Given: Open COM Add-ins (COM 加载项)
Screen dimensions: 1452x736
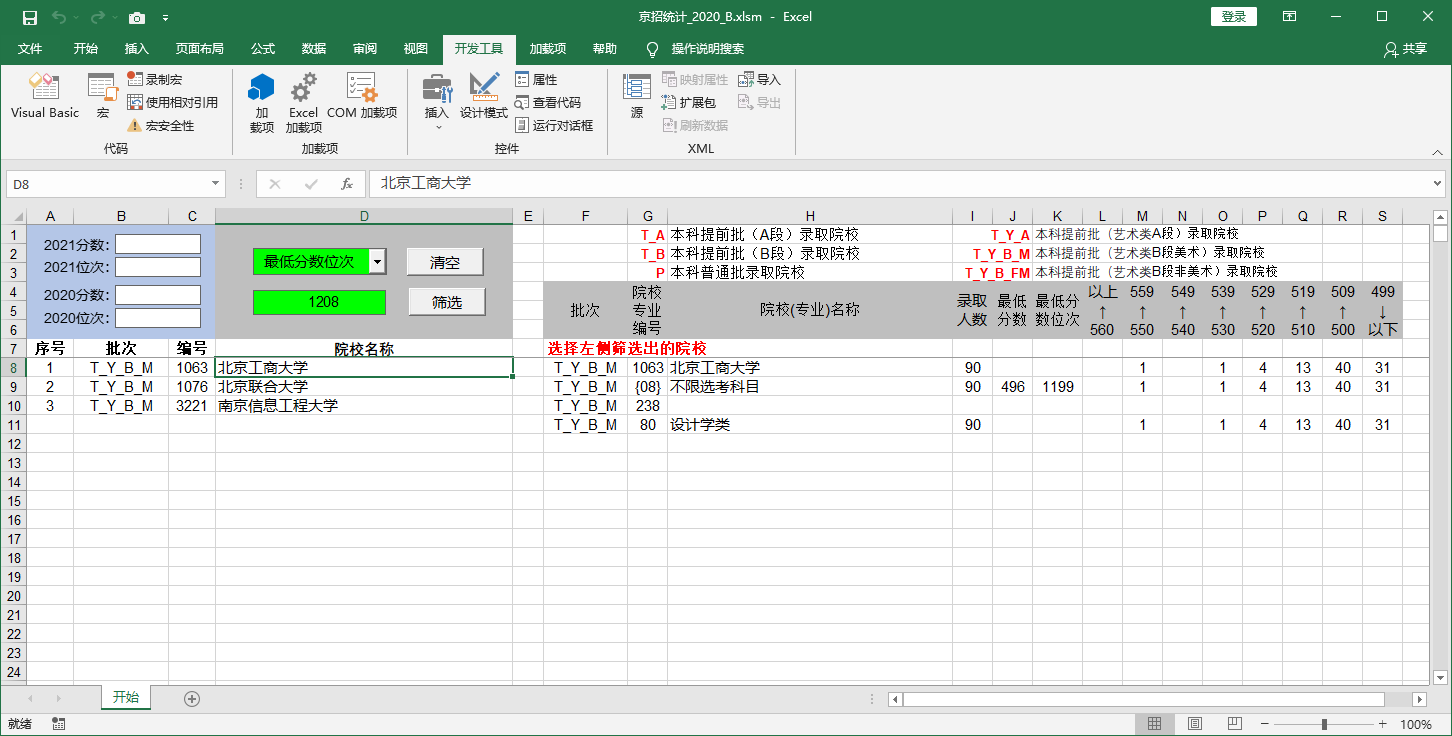Looking at the screenshot, I should point(361,97).
